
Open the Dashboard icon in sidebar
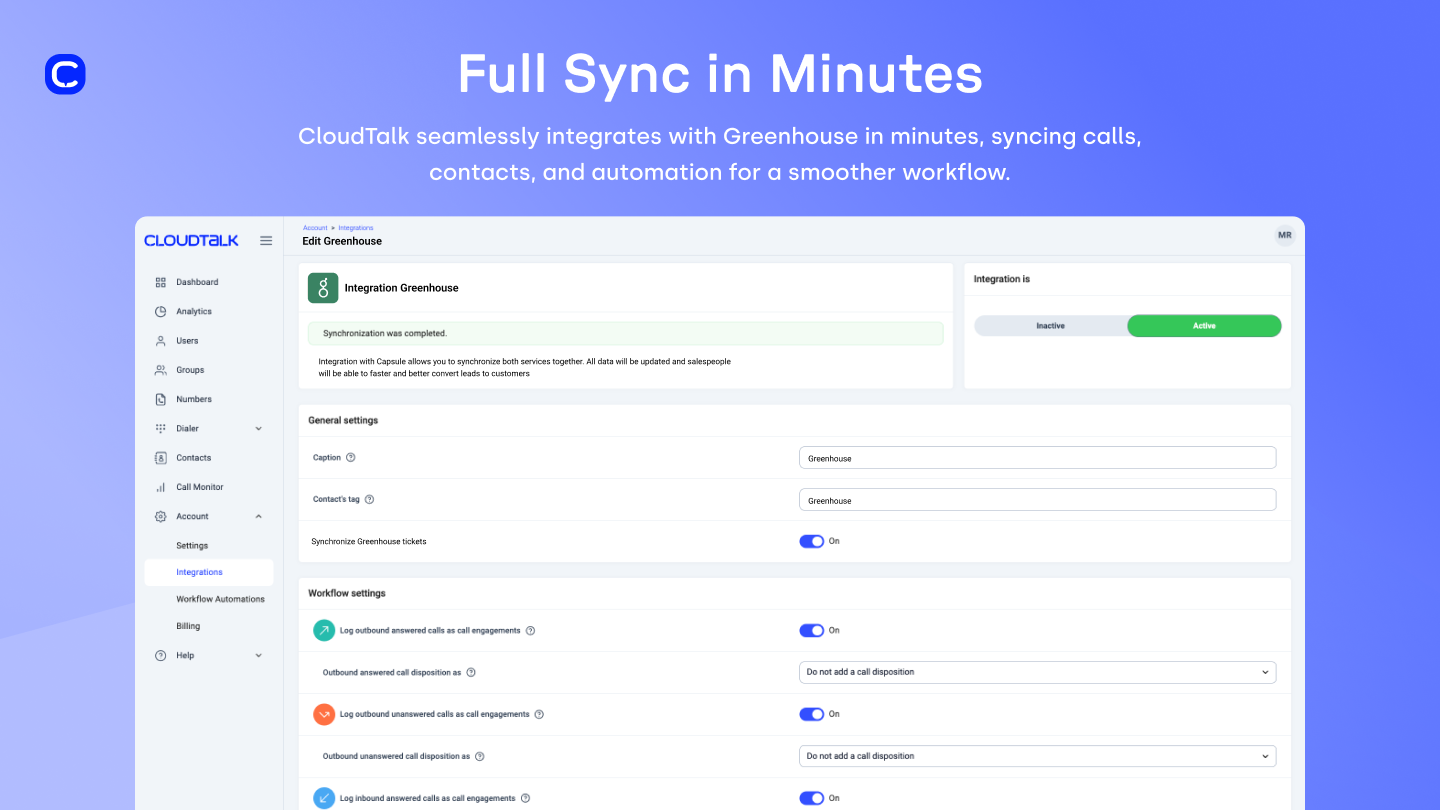[x=160, y=282]
